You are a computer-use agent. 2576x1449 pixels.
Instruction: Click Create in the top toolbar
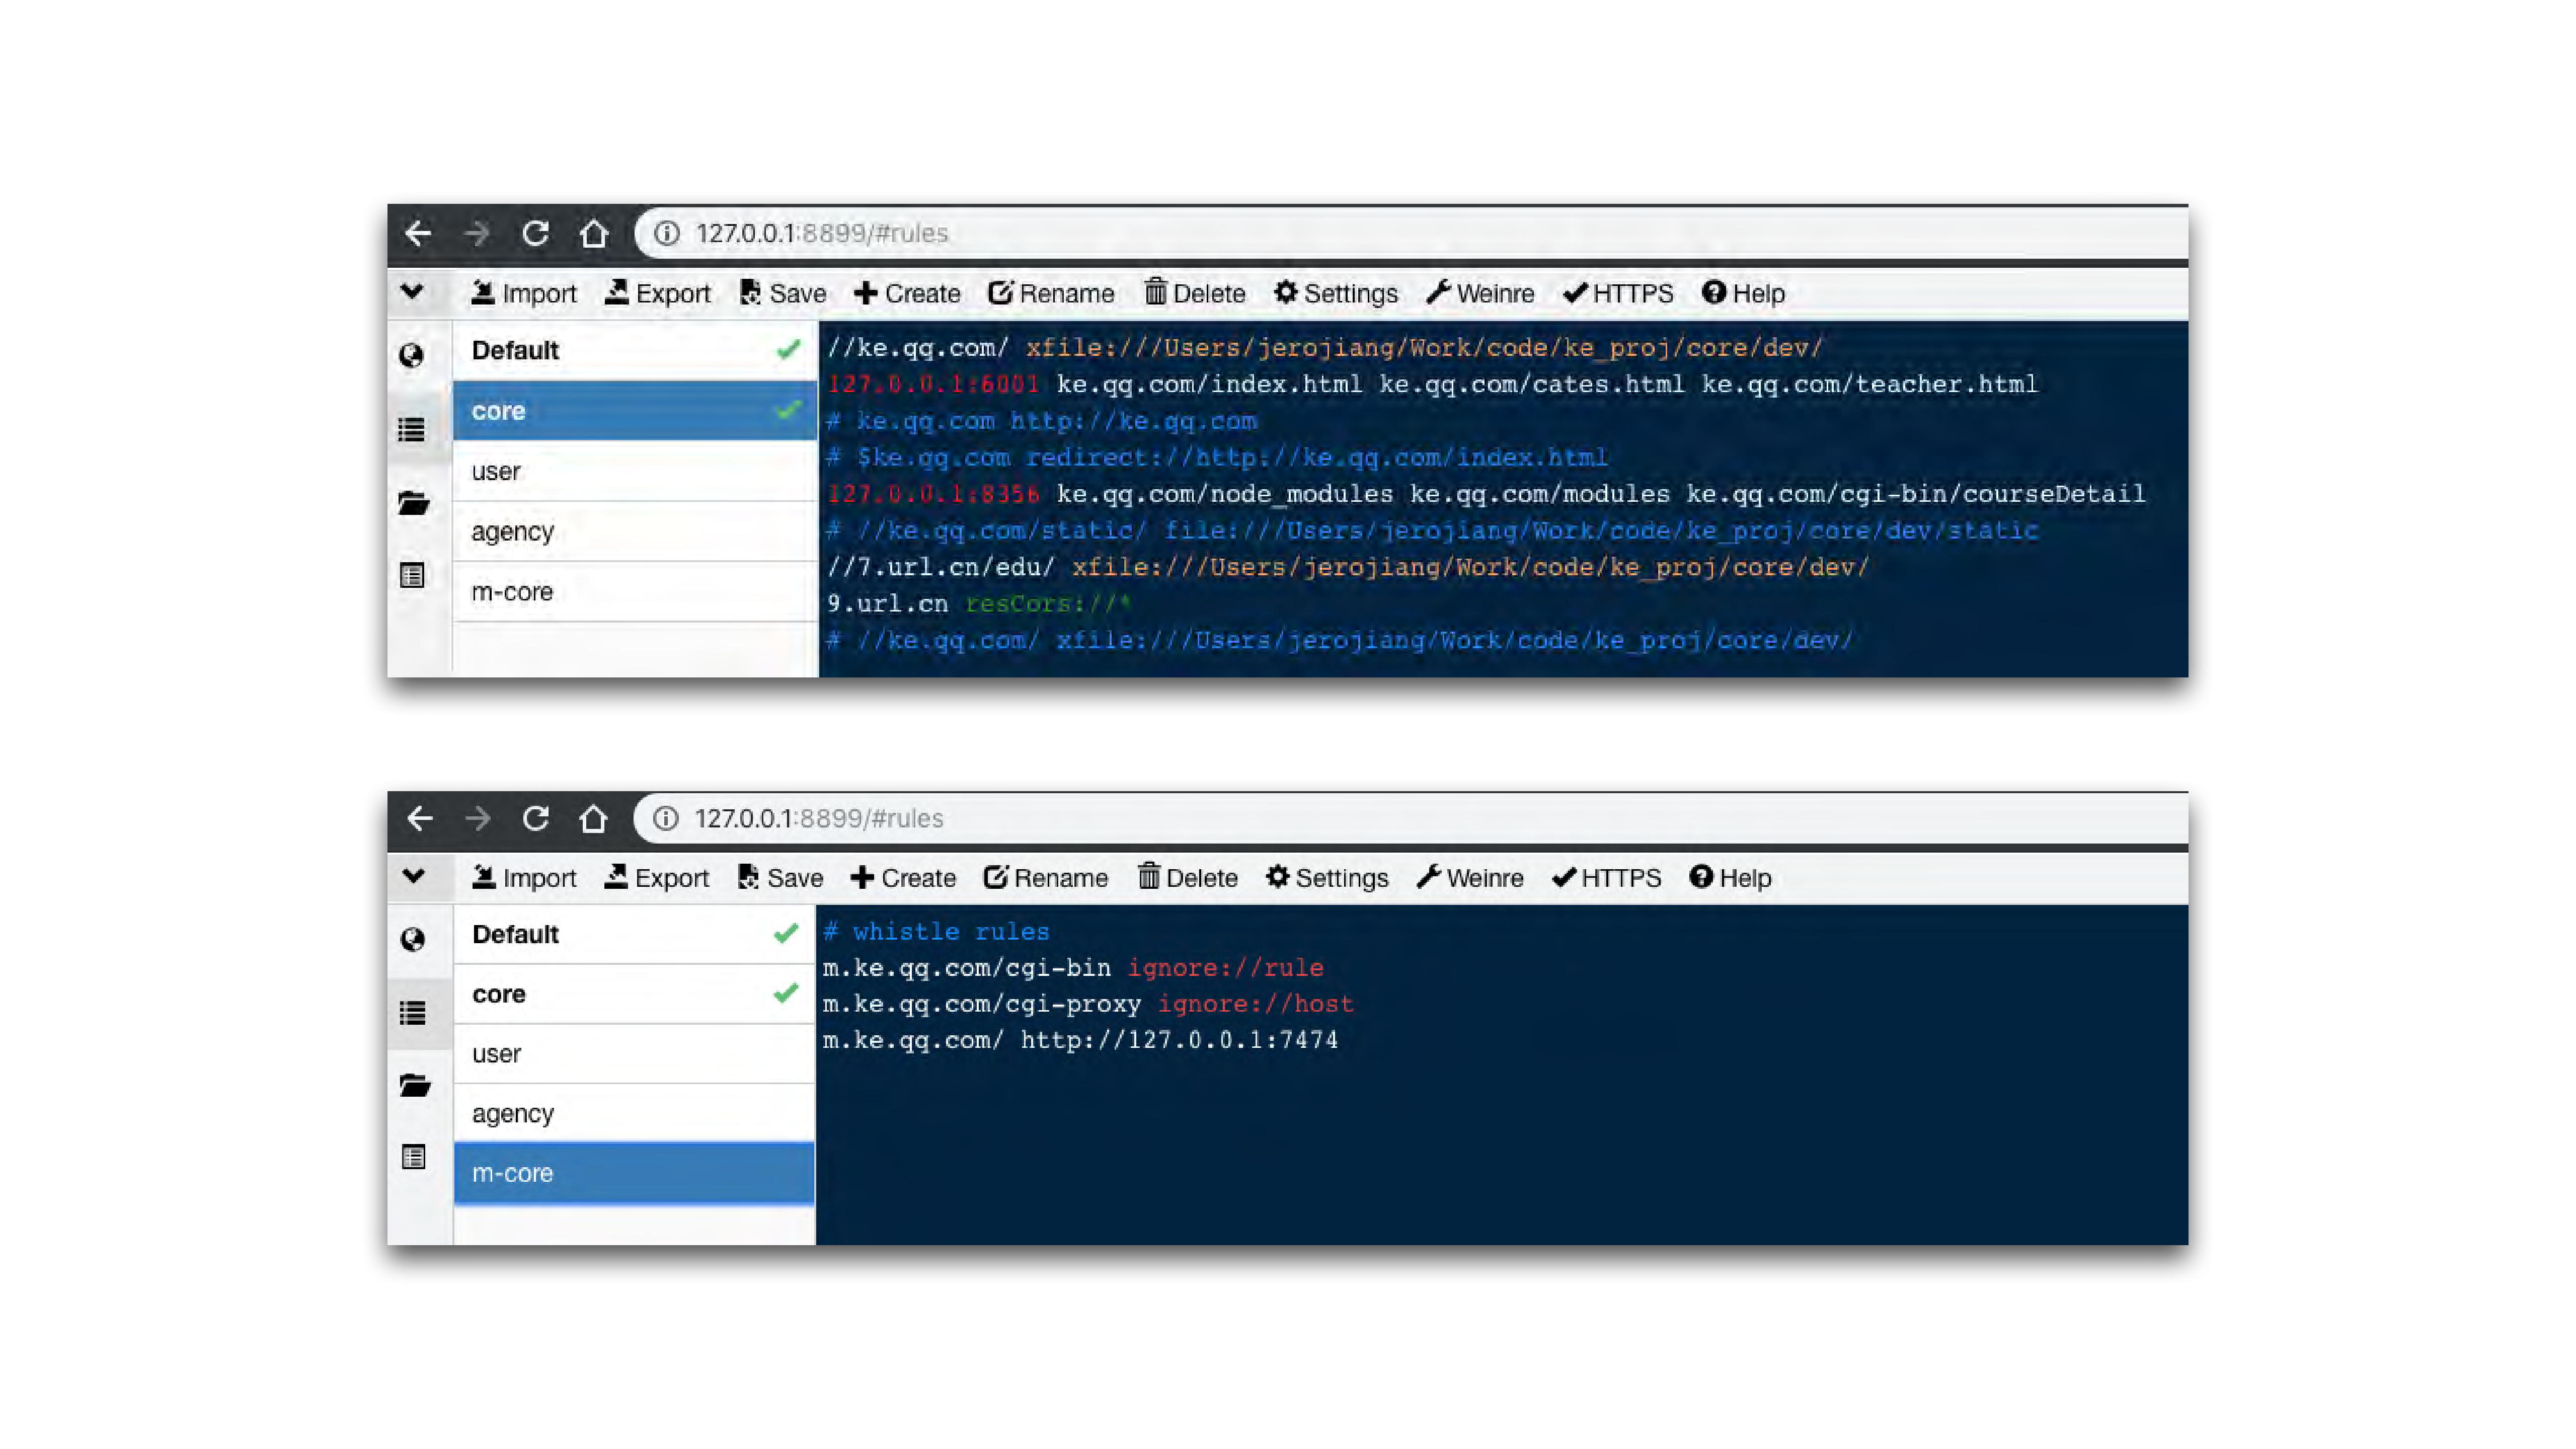[906, 293]
